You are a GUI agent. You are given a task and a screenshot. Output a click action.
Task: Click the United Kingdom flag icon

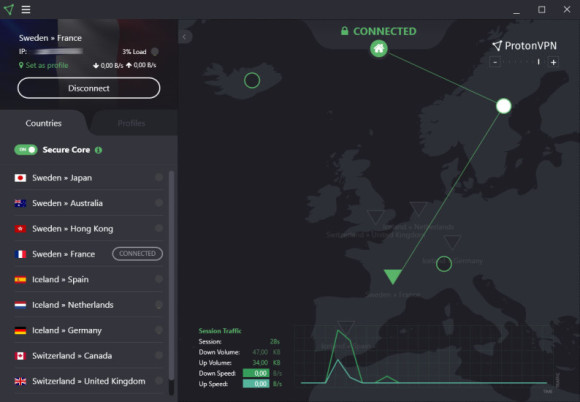tap(20, 381)
